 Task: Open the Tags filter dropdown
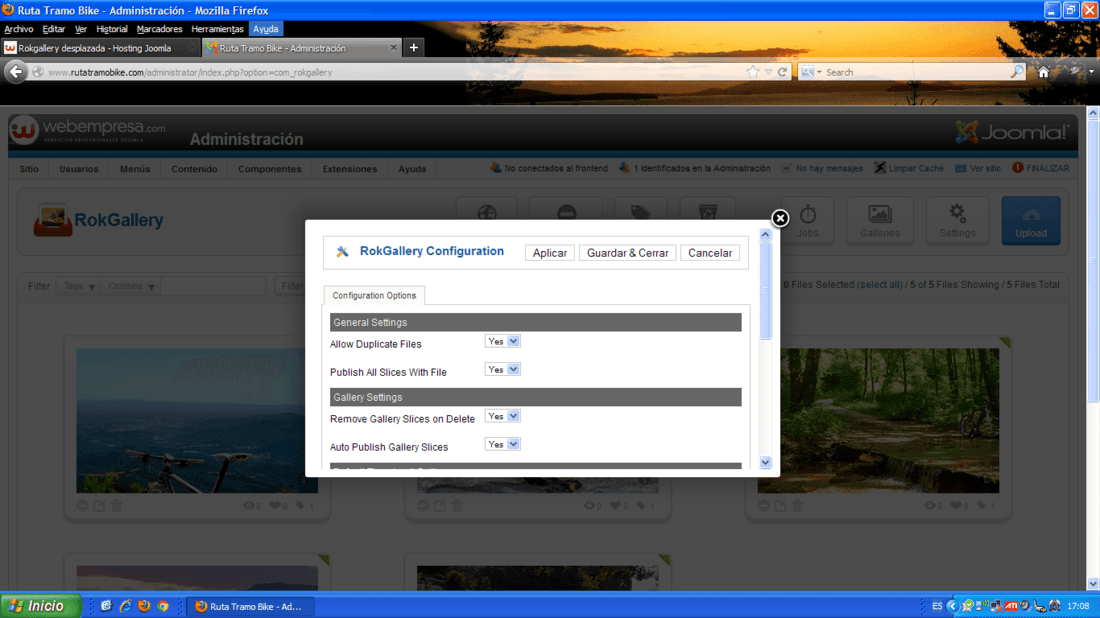(78, 286)
